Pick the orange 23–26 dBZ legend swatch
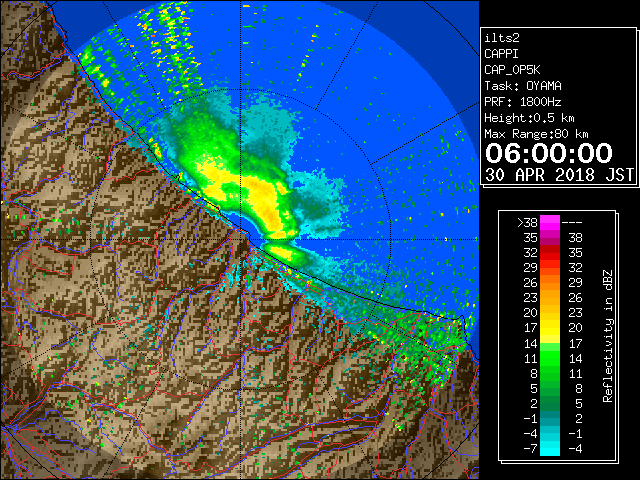The width and height of the screenshot is (640, 480). pos(550,298)
